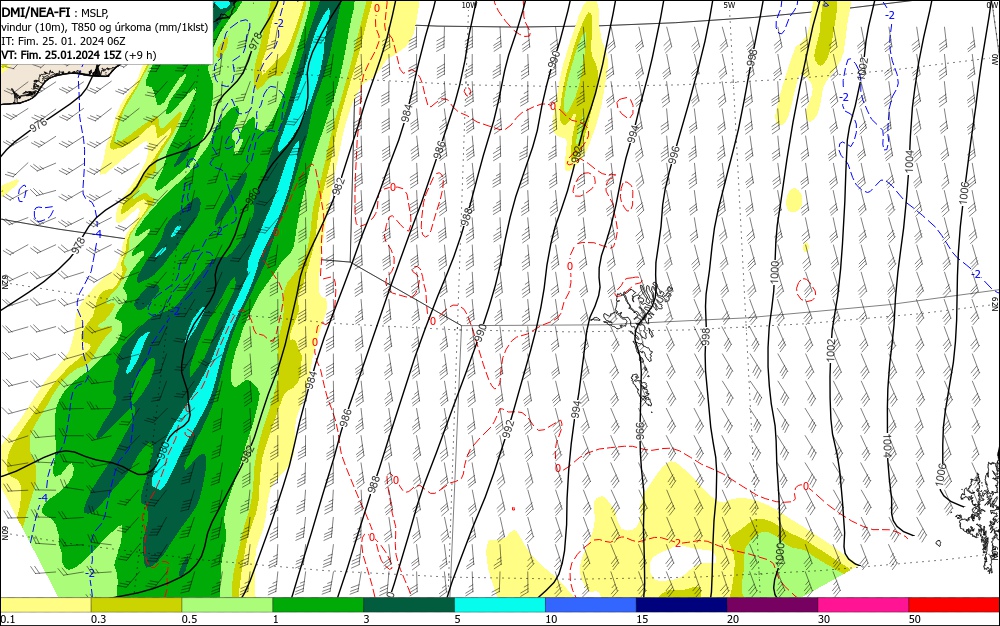
Task: Choose the navy 15–20 legend swatch
Action: (682, 605)
